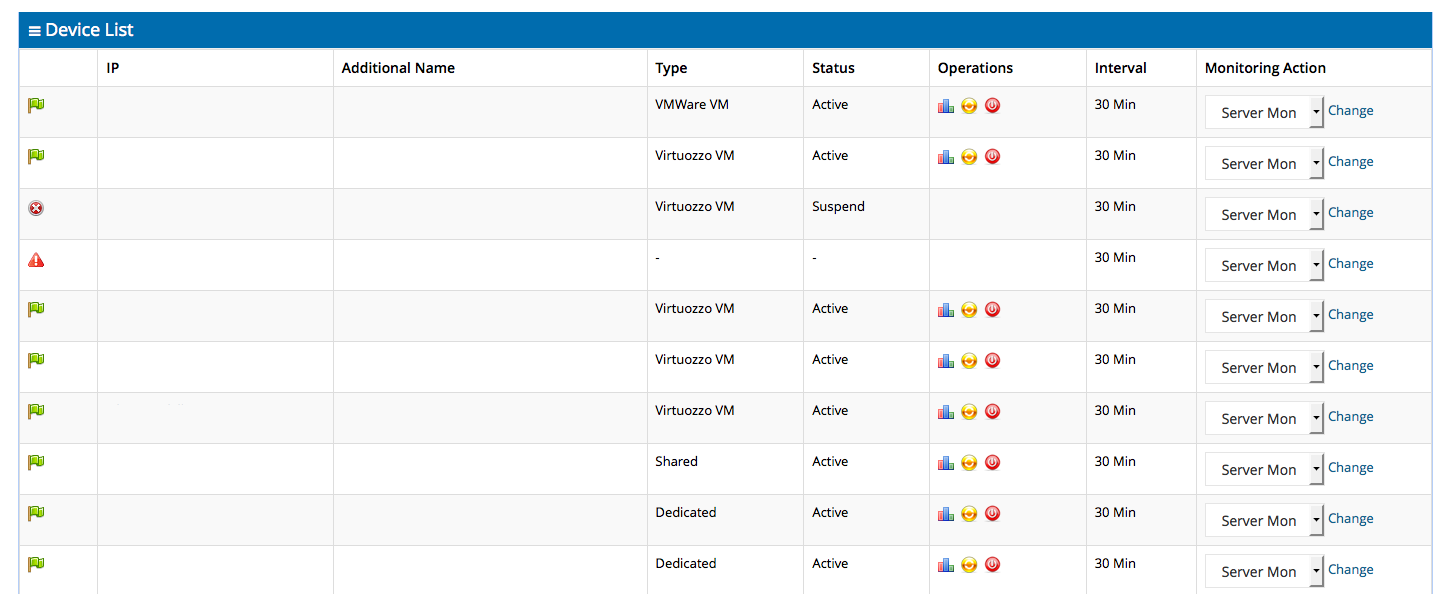This screenshot has width=1437, height=594.
Task: Click green flag icon in the Shared row
Action: click(36, 462)
